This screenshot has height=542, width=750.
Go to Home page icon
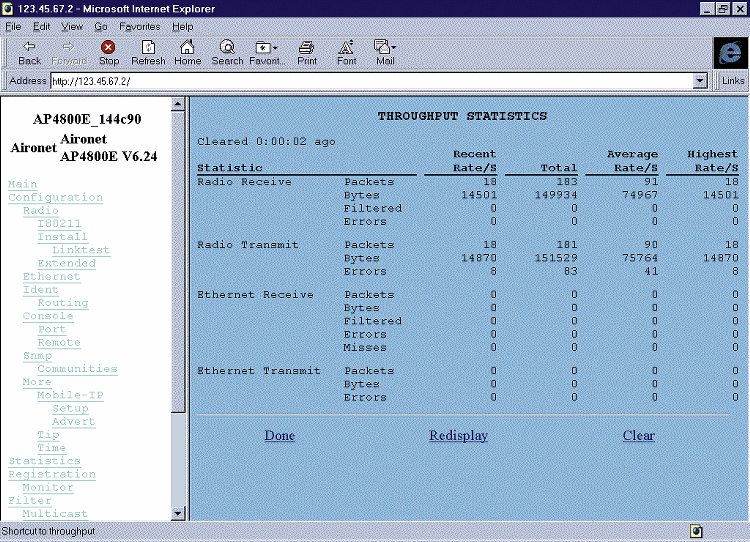pos(188,53)
